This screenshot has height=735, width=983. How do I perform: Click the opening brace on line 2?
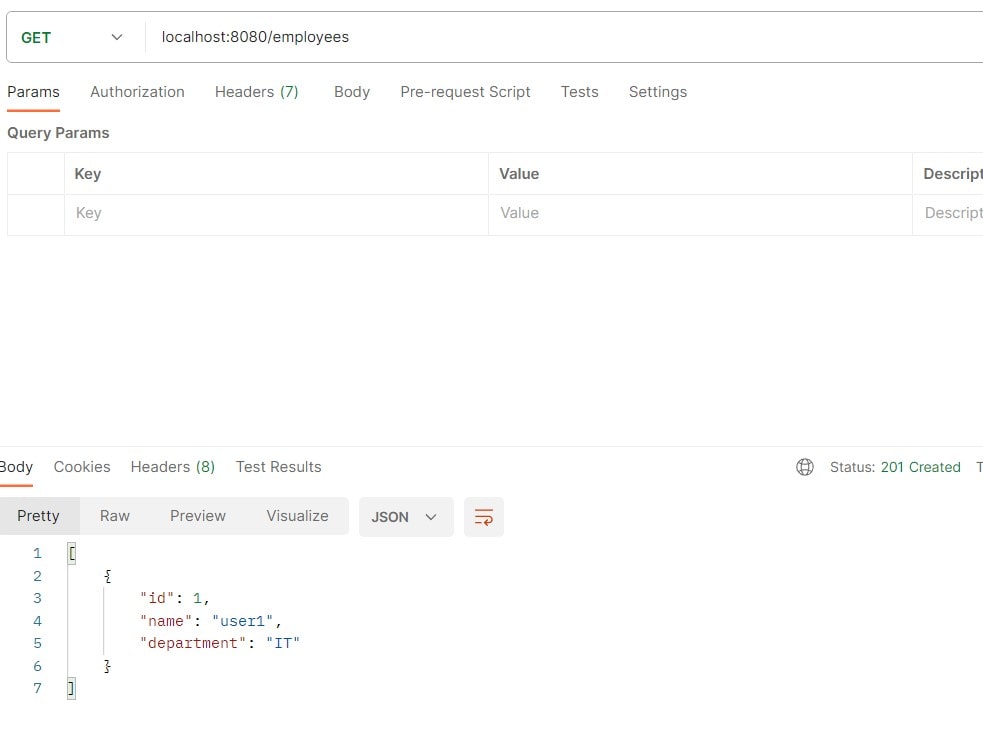(x=107, y=576)
